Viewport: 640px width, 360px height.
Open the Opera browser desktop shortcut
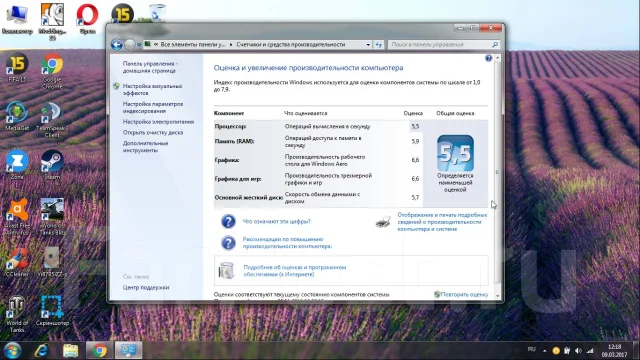[x=87, y=18]
